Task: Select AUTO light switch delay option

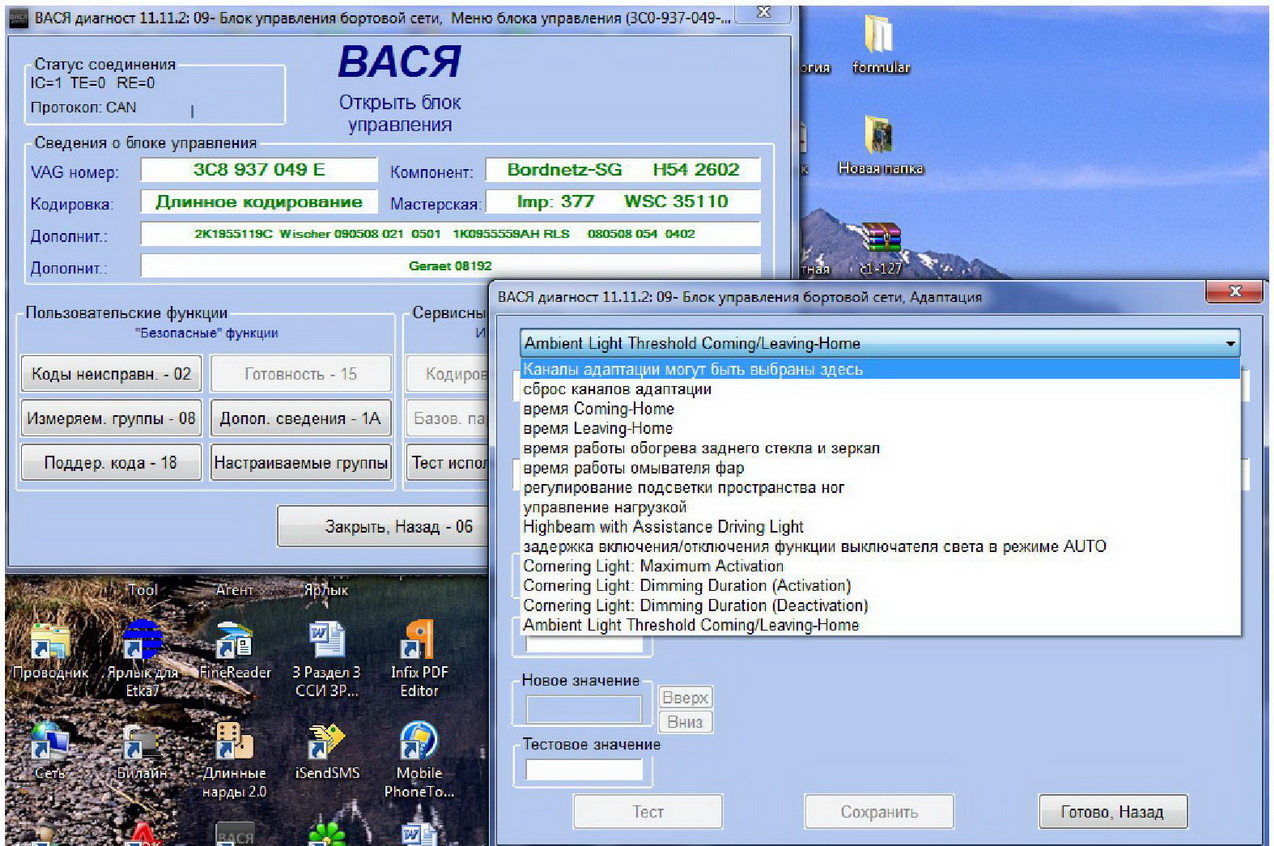Action: 880,546
